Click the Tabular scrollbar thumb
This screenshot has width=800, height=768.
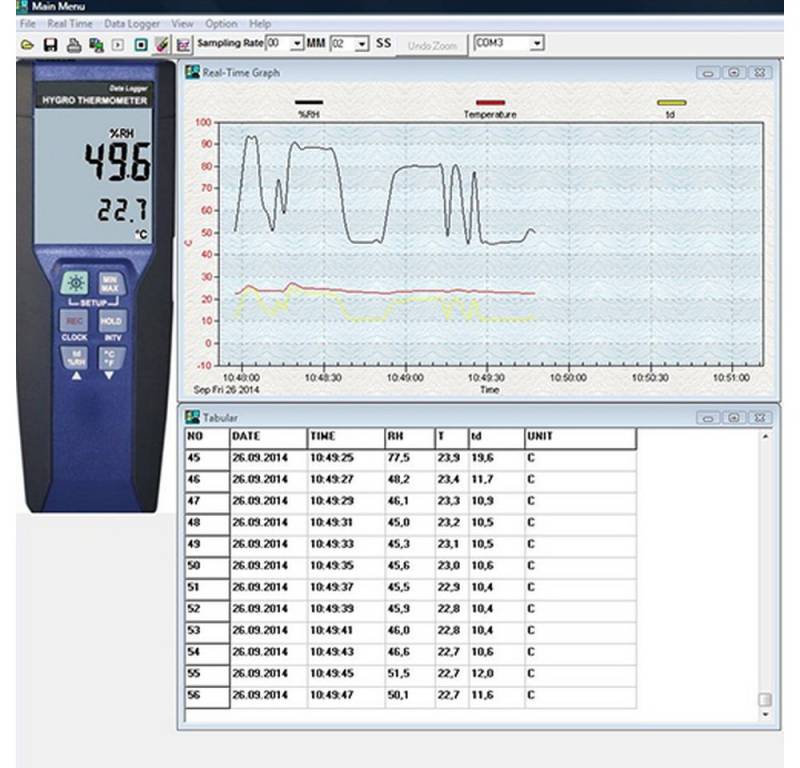(765, 699)
